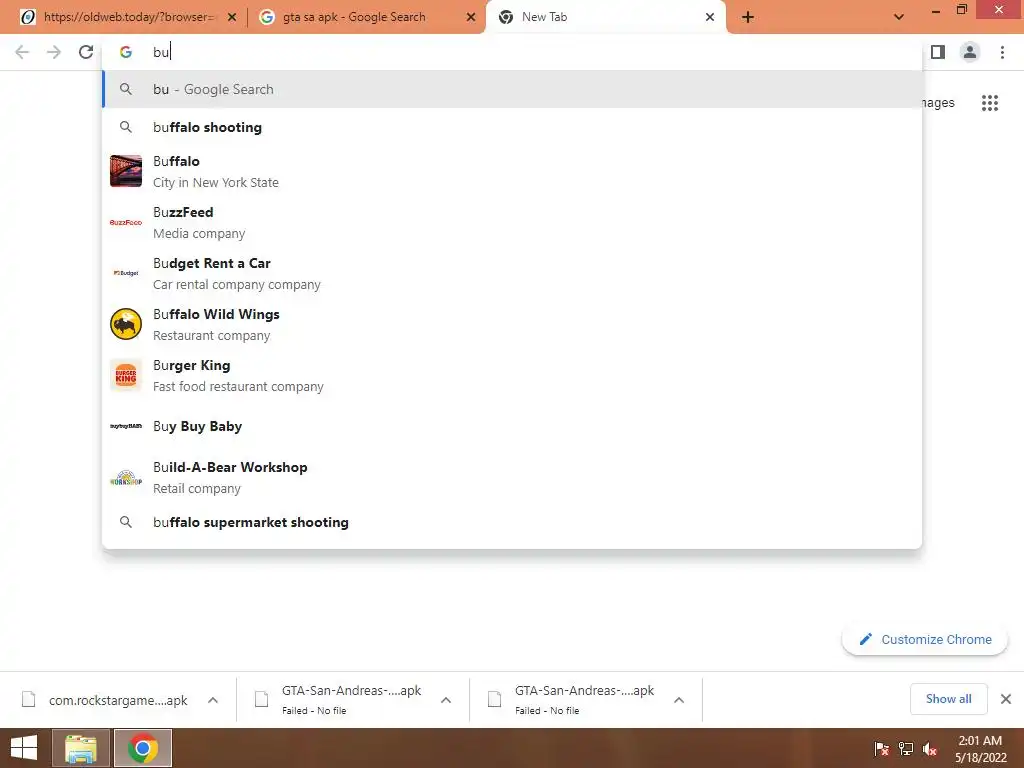Image resolution: width=1024 pixels, height=768 pixels.
Task: Expand options for first failed GTA-San-Andreas download
Action: [x=446, y=700]
